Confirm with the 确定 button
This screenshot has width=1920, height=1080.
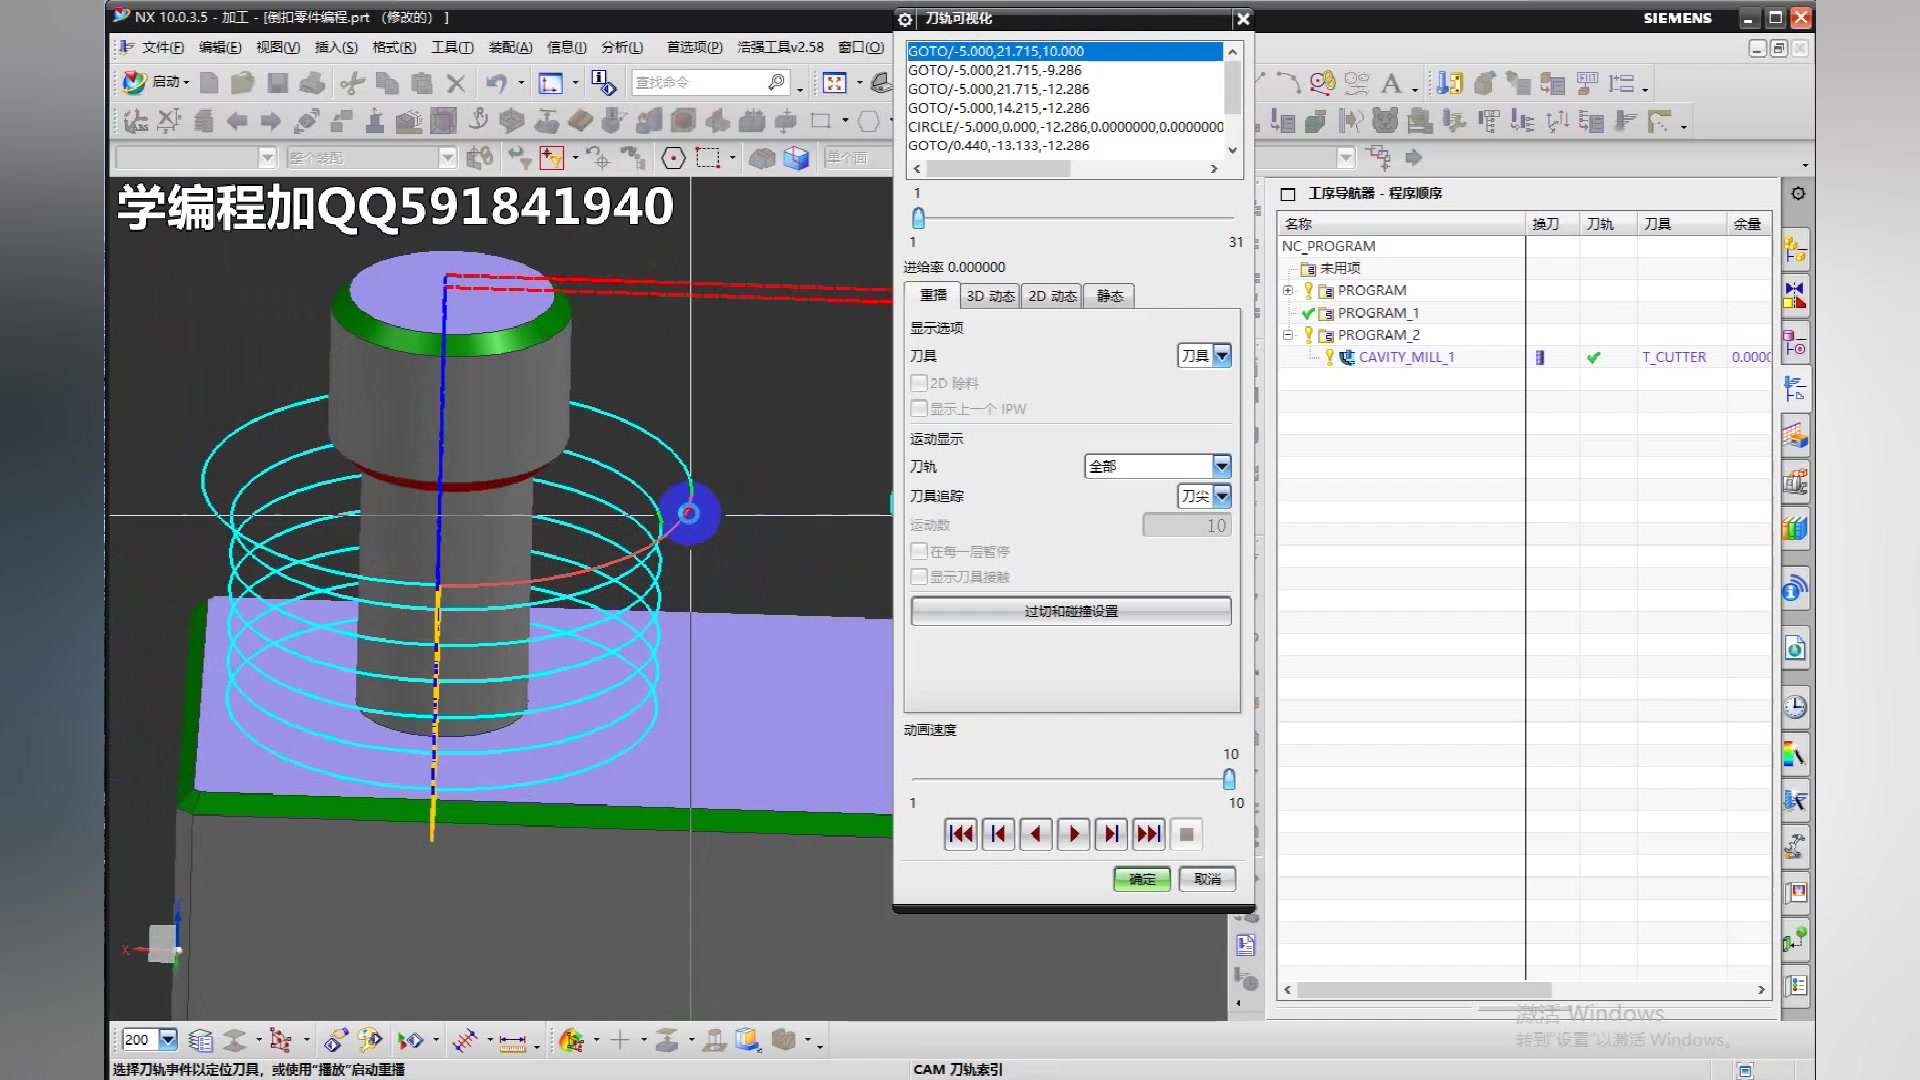tap(1142, 879)
